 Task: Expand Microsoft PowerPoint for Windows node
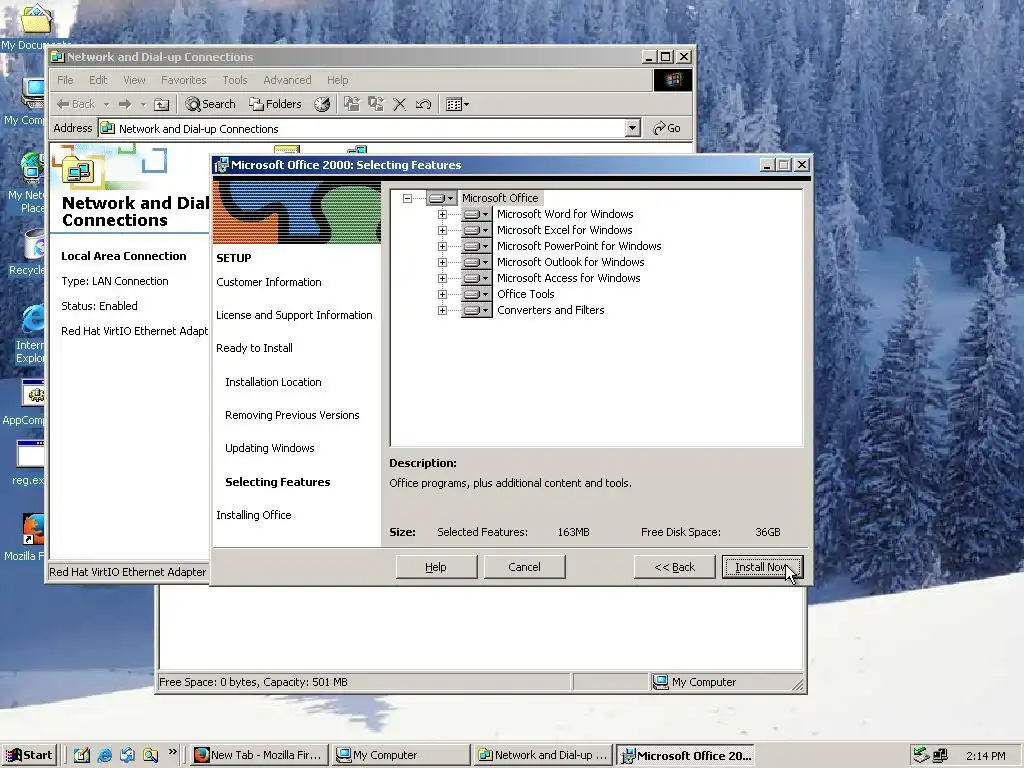[442, 246]
